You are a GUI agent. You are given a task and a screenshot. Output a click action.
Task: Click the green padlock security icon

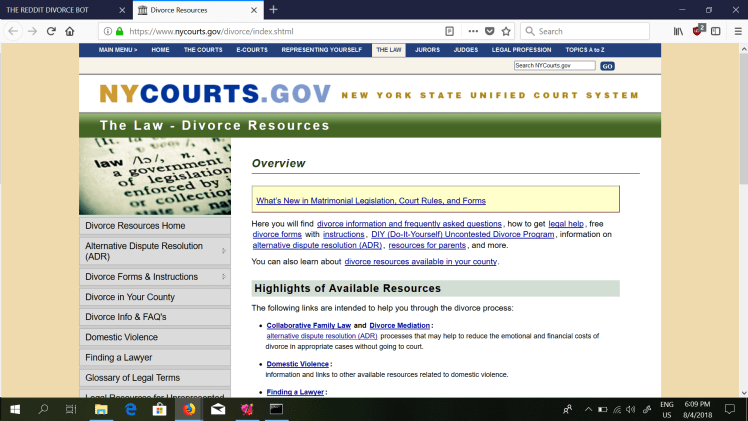pos(120,31)
